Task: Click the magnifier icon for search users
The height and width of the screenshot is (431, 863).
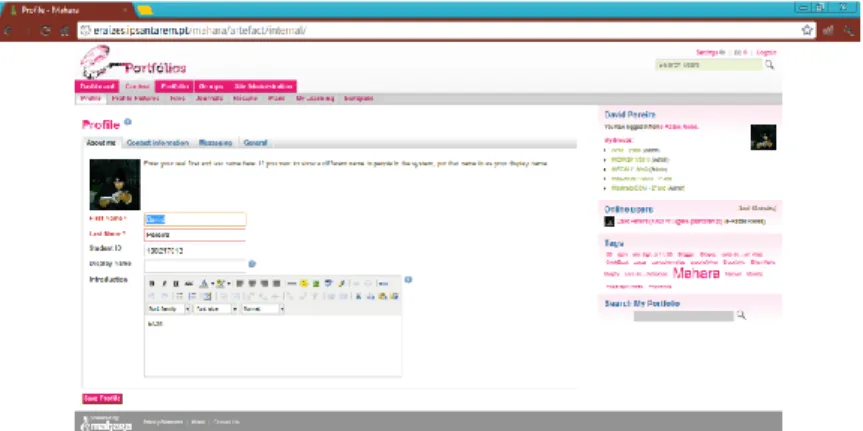Action: click(769, 65)
